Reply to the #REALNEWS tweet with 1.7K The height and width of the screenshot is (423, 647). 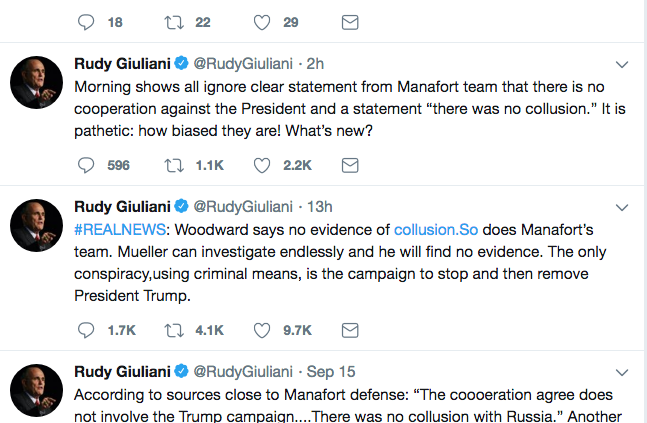click(x=86, y=330)
